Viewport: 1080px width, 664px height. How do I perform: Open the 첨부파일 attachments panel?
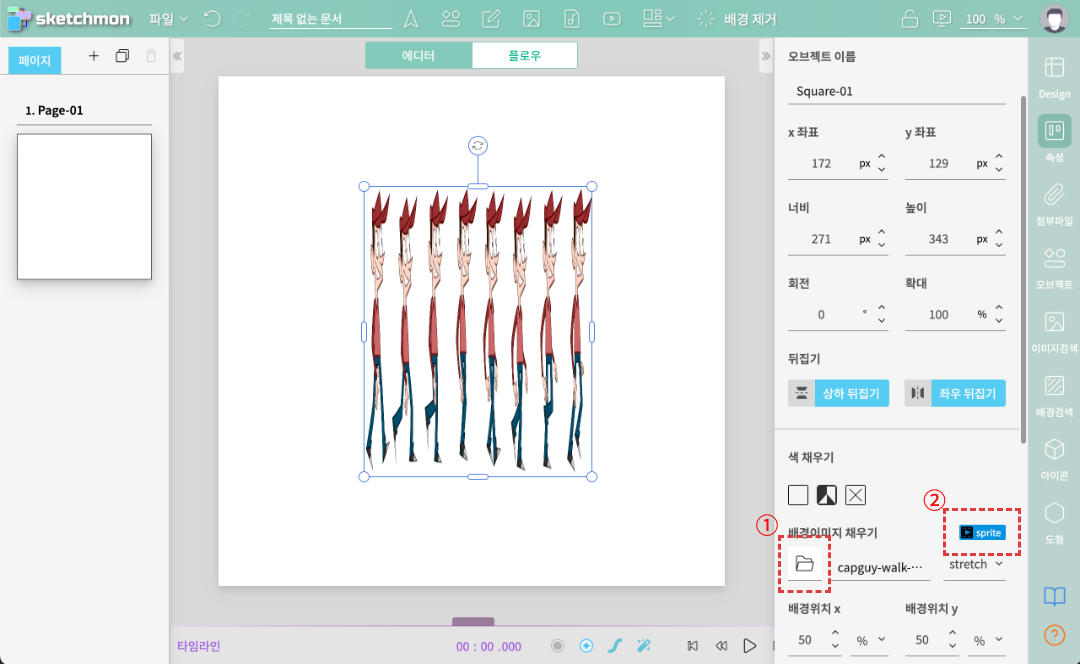[x=1055, y=205]
